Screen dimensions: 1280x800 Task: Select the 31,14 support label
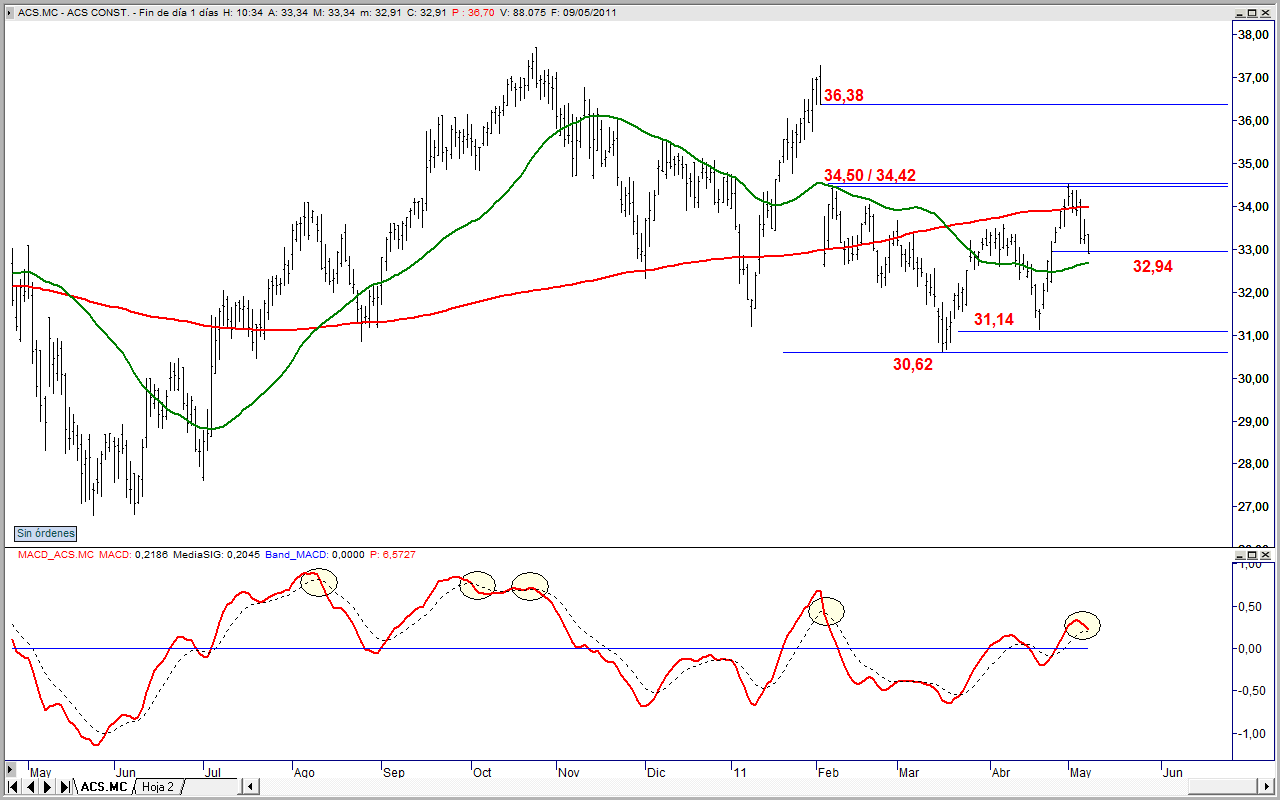[994, 320]
